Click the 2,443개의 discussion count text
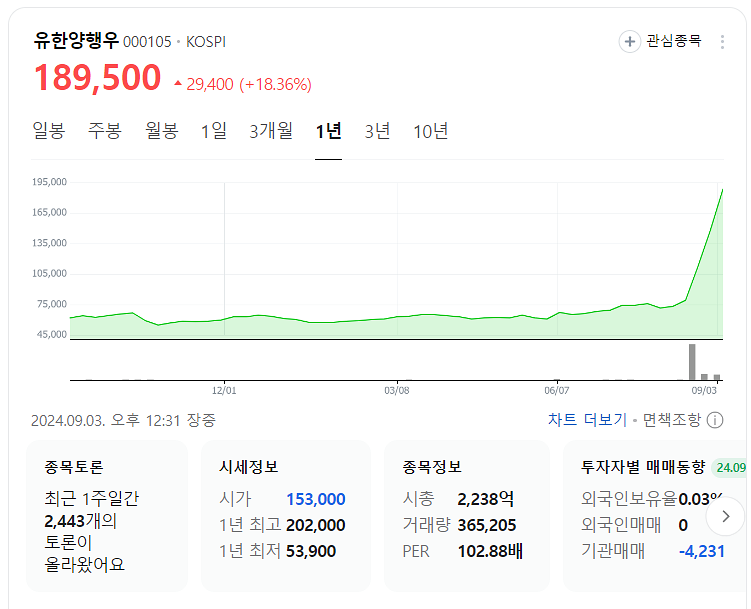 coord(80,521)
